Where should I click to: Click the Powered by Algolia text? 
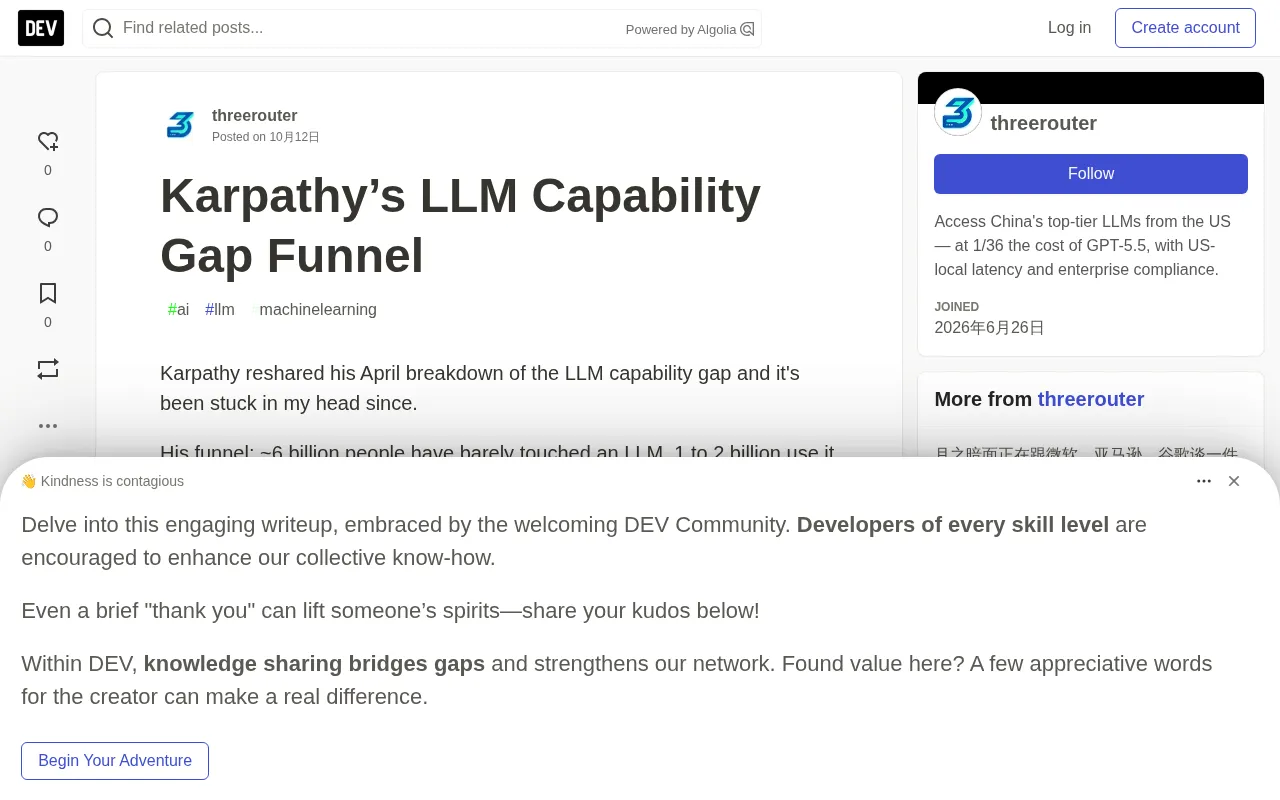(x=681, y=30)
